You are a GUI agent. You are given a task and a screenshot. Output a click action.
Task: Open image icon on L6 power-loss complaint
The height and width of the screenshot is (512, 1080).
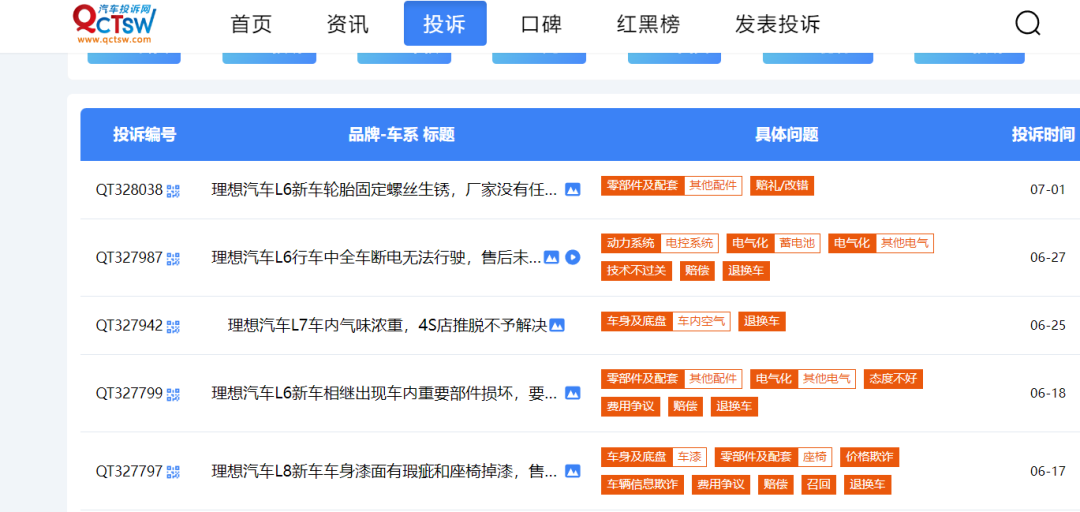(x=551, y=258)
